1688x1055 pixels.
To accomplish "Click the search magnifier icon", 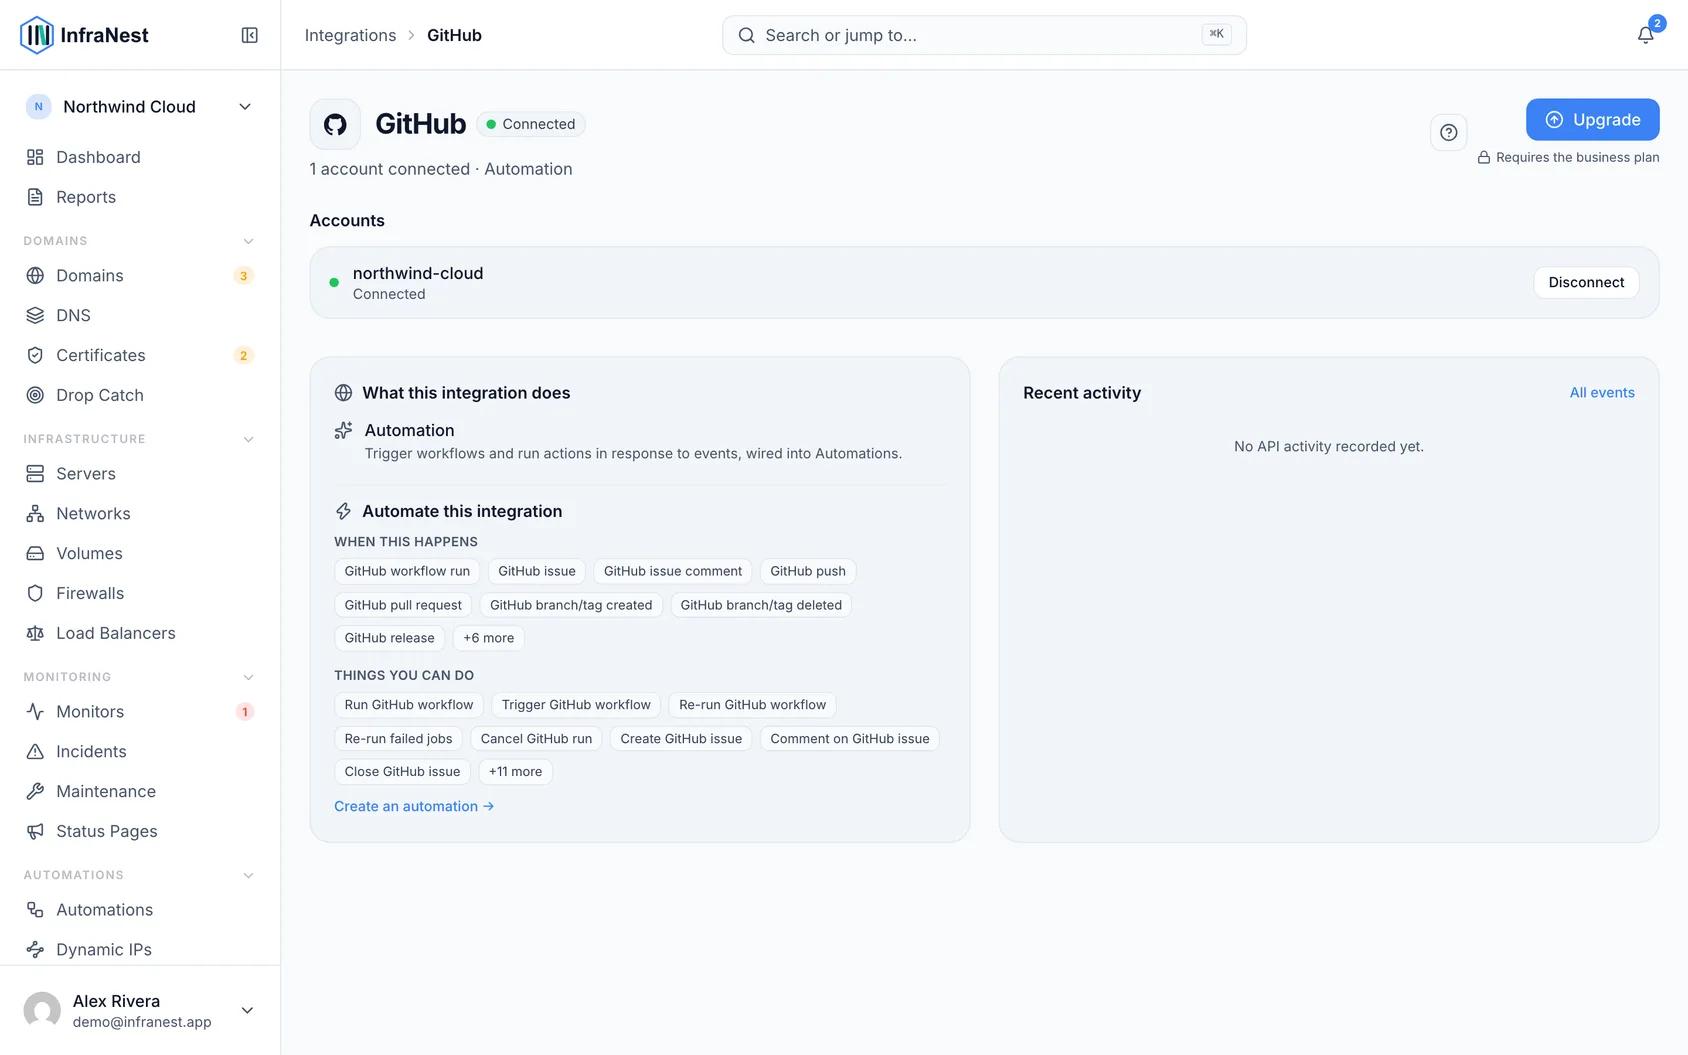I will [x=746, y=35].
